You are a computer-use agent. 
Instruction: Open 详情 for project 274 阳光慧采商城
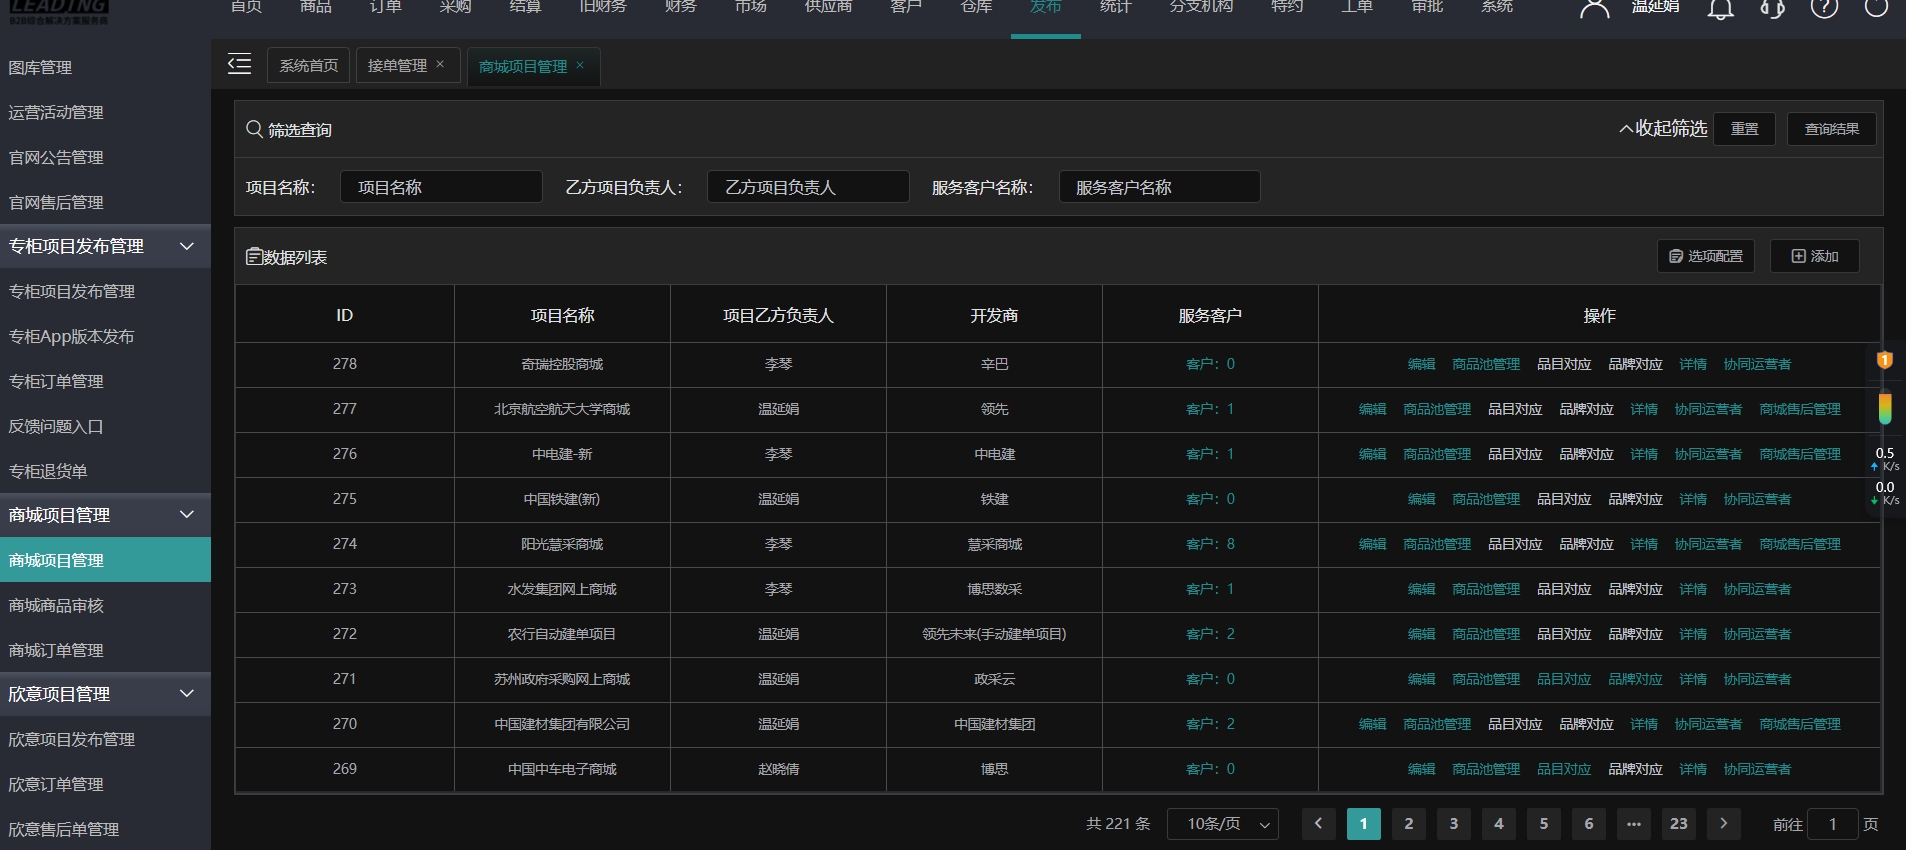tap(1644, 544)
